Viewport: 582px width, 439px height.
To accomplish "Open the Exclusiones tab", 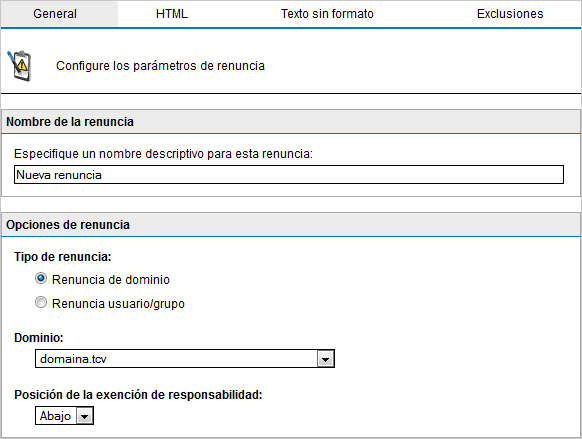I will (510, 14).
